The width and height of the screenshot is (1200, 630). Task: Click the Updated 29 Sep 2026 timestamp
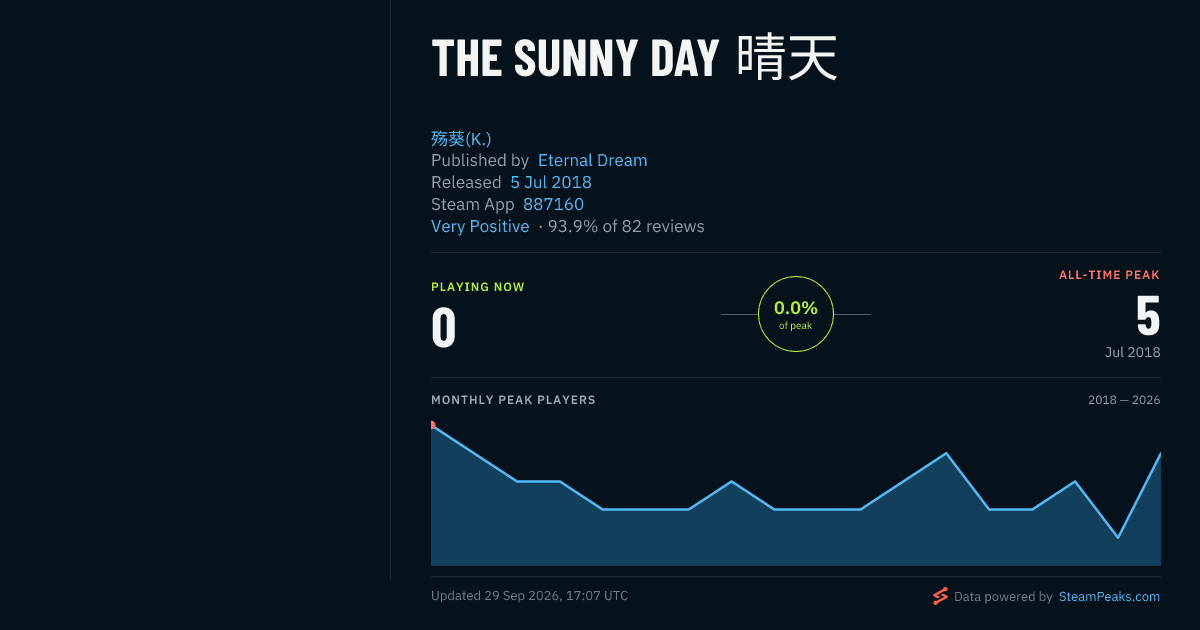pos(530,596)
